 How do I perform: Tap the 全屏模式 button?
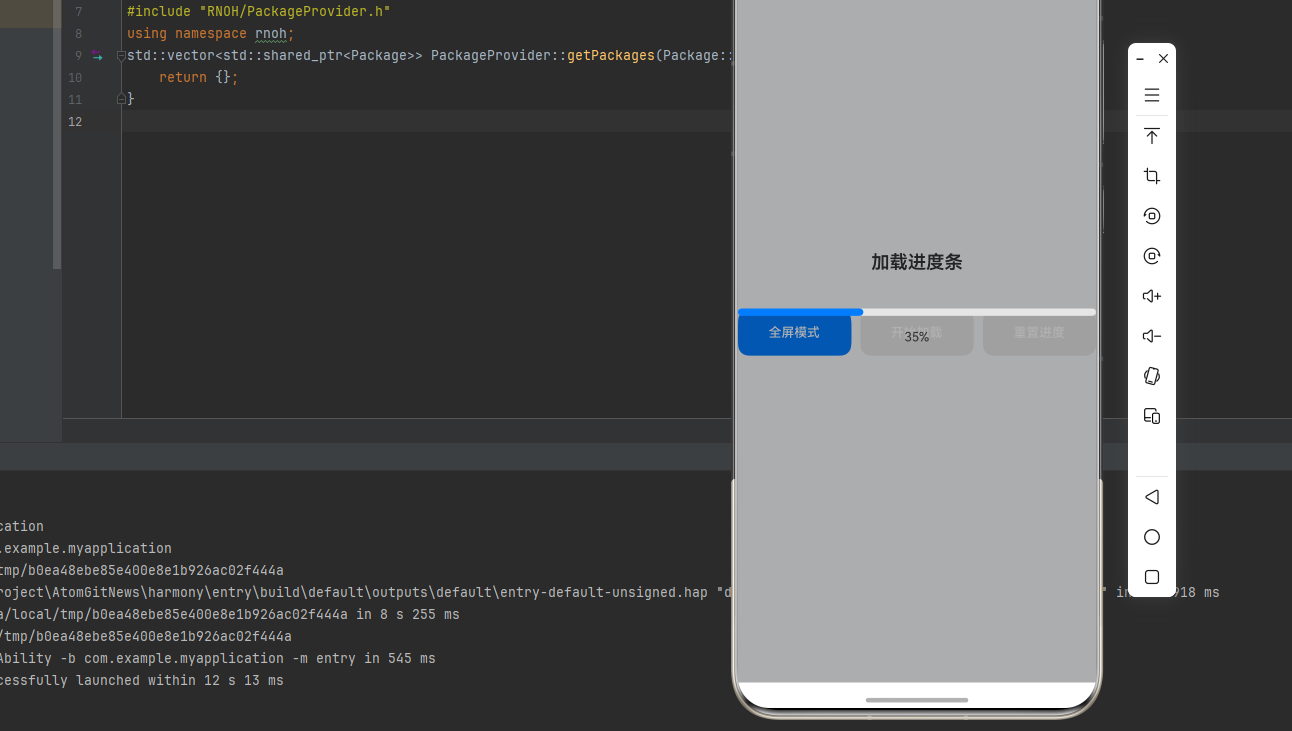tap(794, 335)
